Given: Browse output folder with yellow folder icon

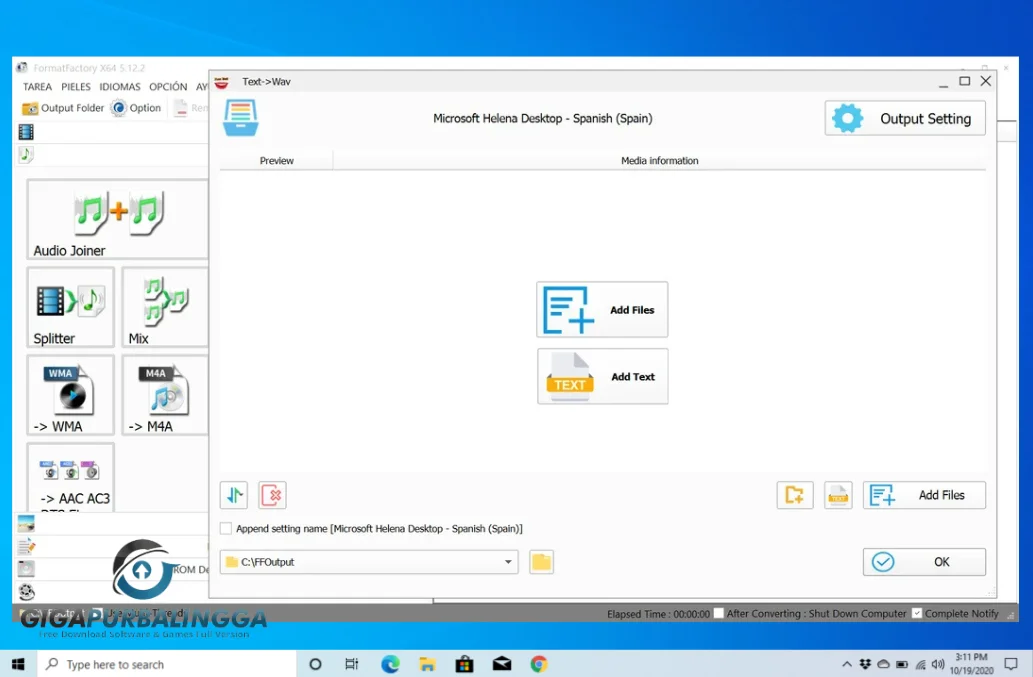Looking at the screenshot, I should click(541, 562).
